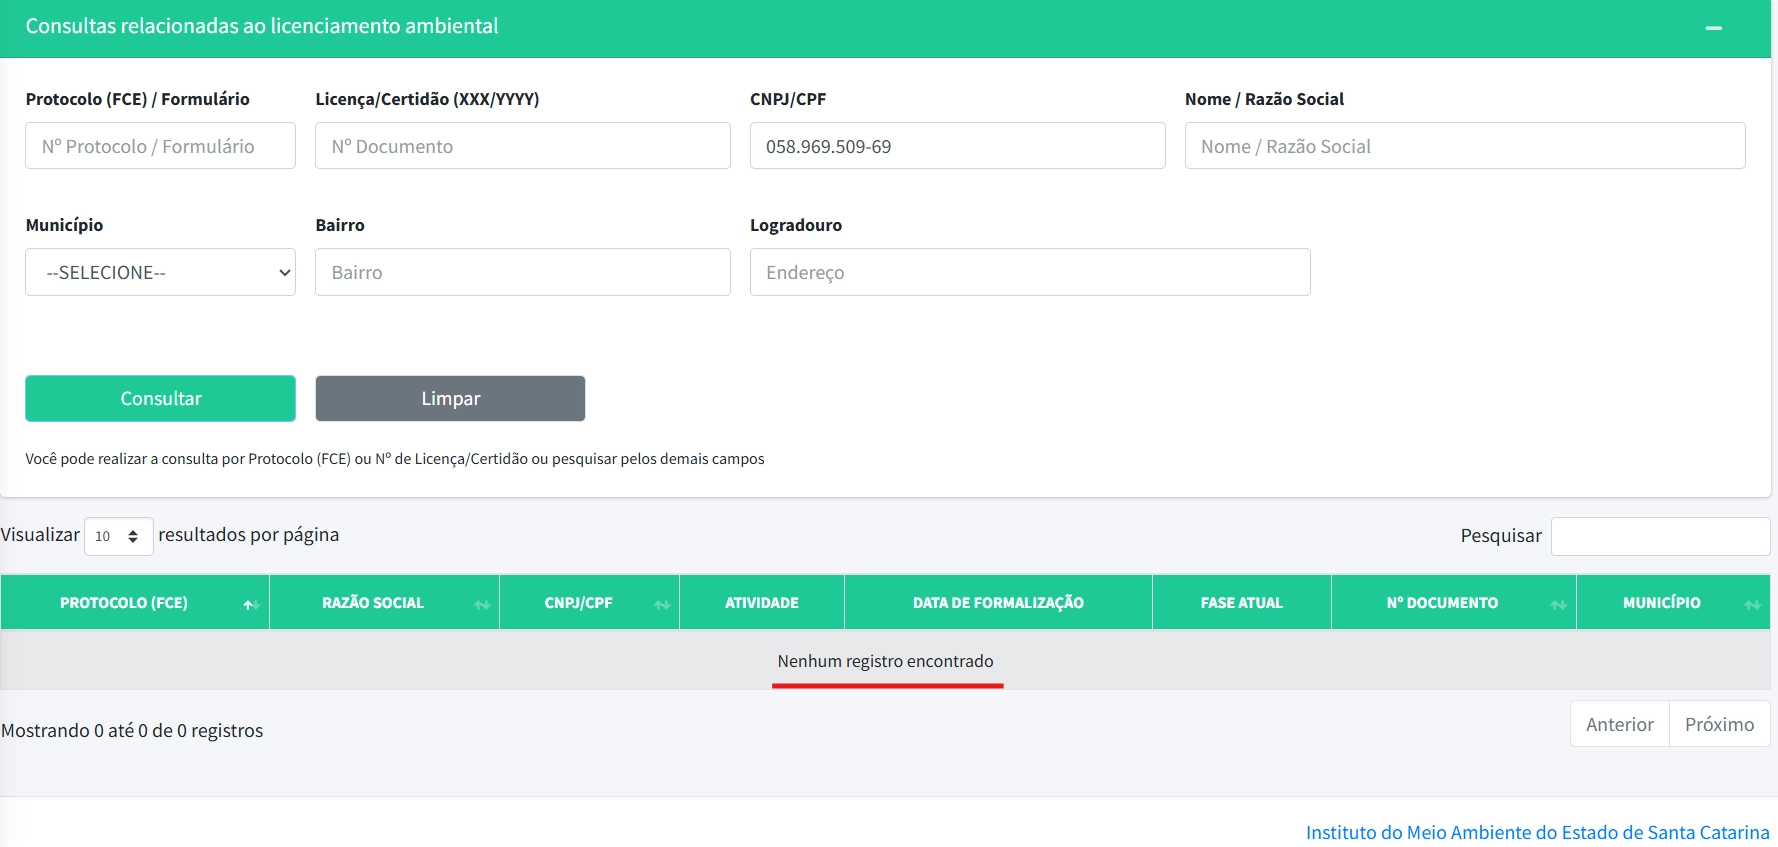Click the Consultar button
This screenshot has height=847, width=1778.
point(160,398)
